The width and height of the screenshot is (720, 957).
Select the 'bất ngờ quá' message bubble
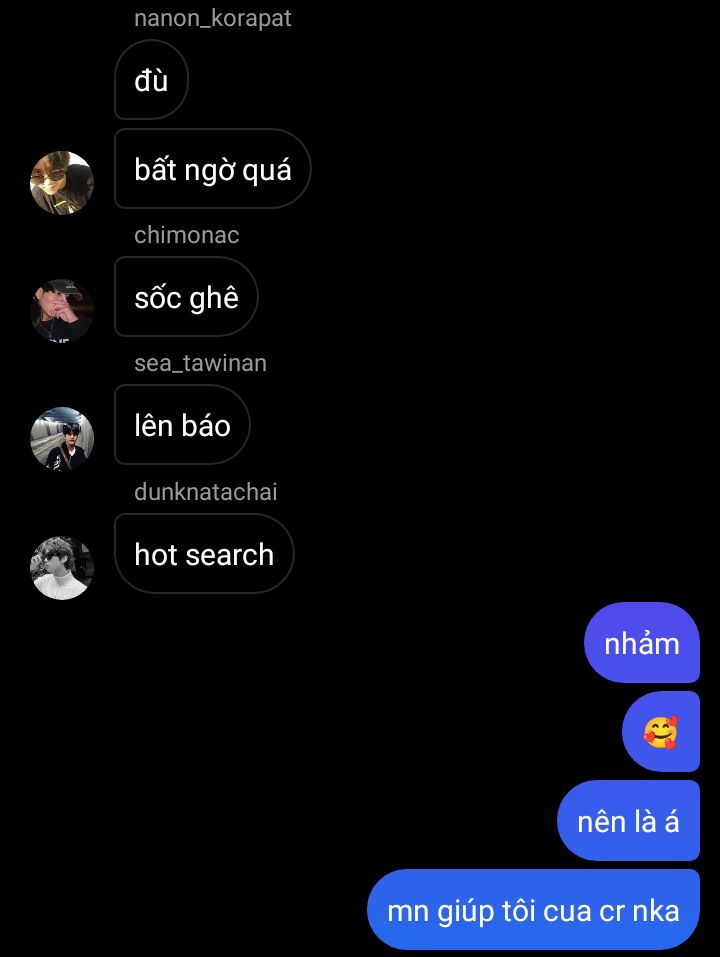(212, 168)
